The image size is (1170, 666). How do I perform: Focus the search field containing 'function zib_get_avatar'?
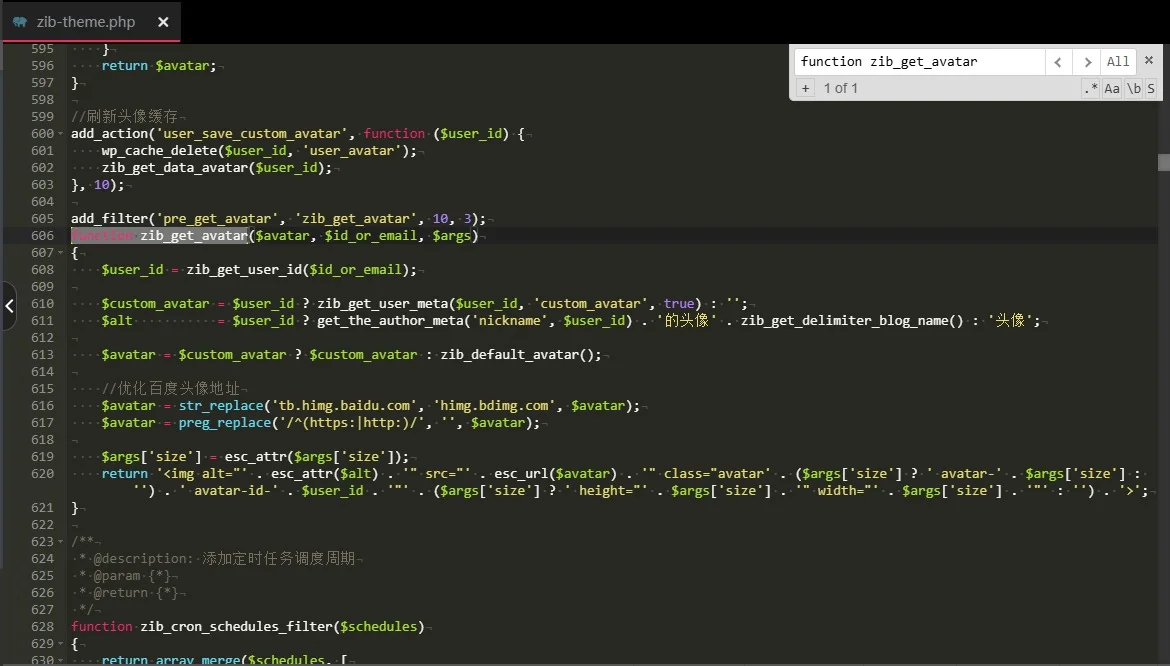(x=919, y=62)
